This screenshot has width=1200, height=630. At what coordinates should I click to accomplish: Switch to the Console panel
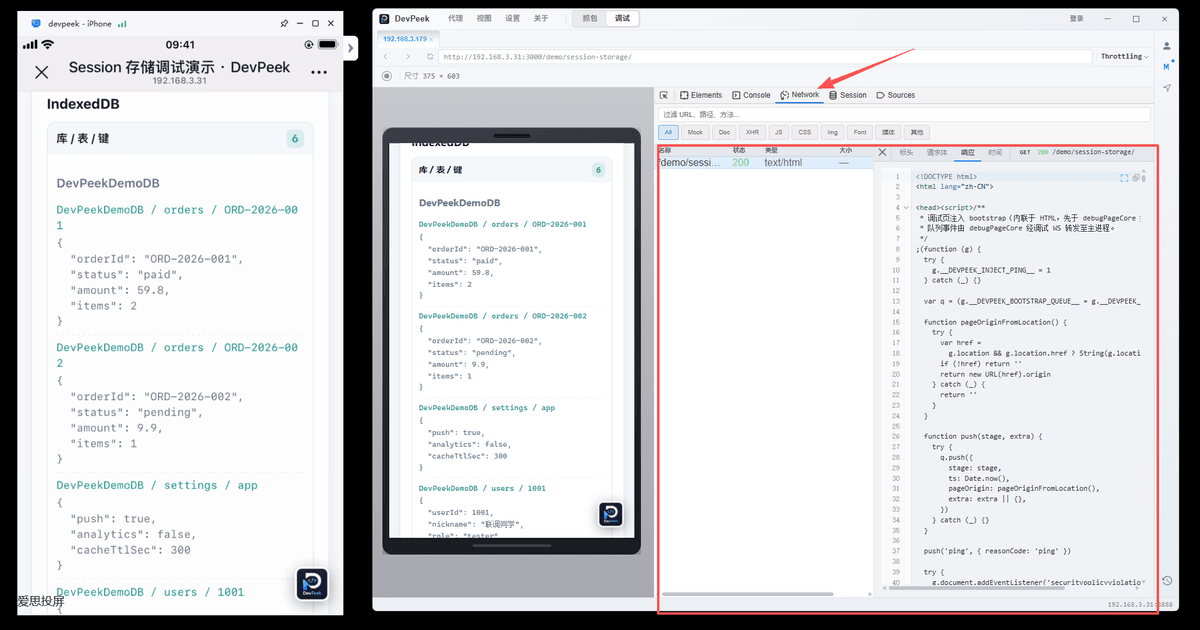tap(751, 95)
